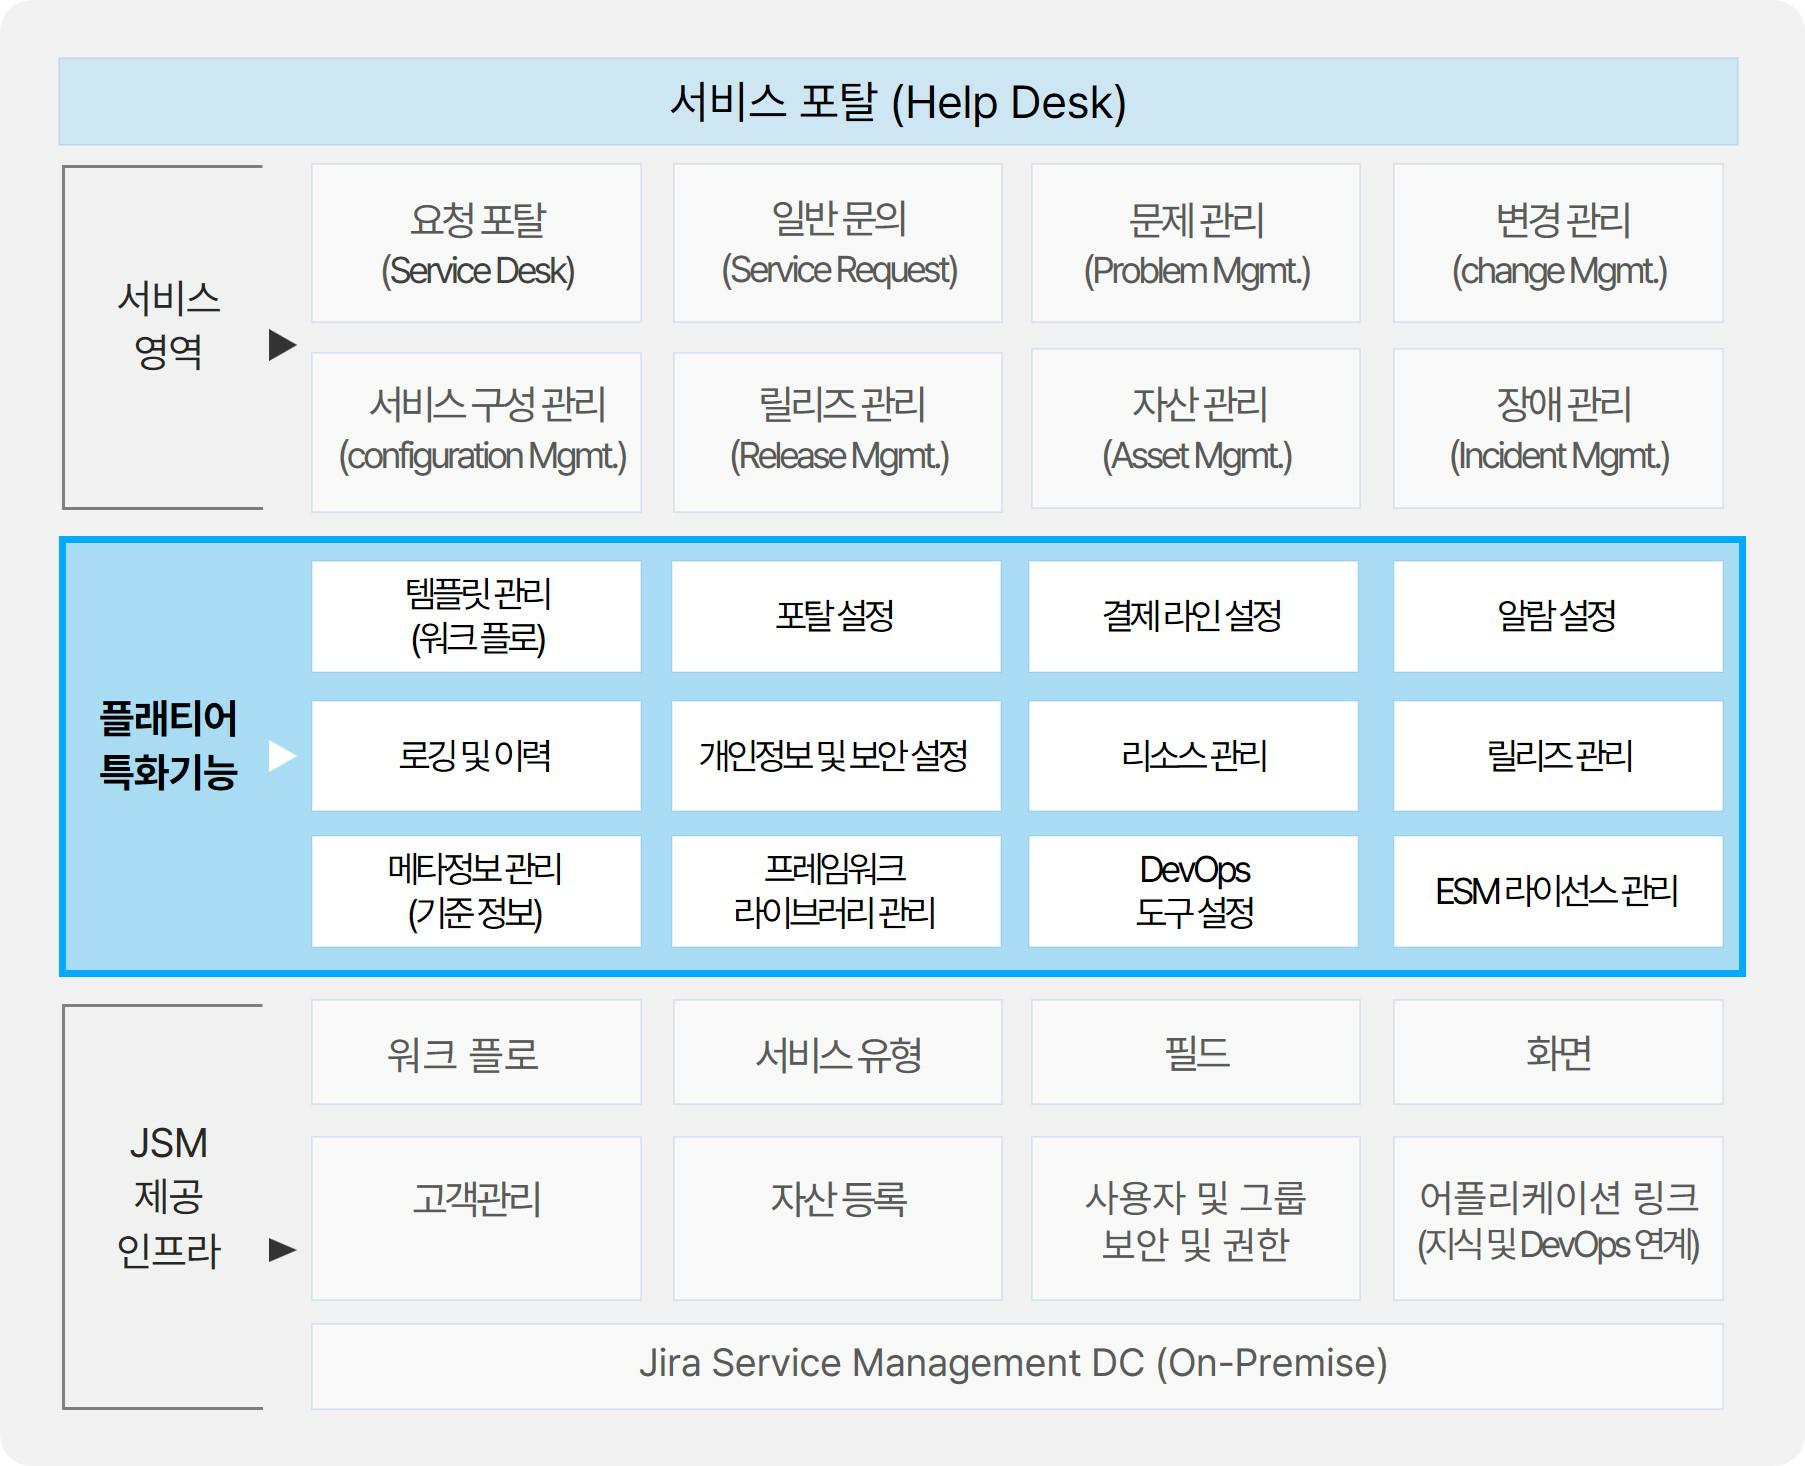Click the arrow beside JSM 제공 인프라
The image size is (1805, 1466).
(x=283, y=1249)
